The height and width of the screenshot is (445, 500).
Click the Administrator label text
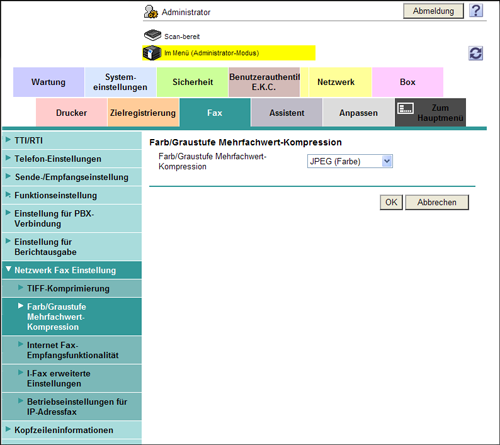point(186,12)
